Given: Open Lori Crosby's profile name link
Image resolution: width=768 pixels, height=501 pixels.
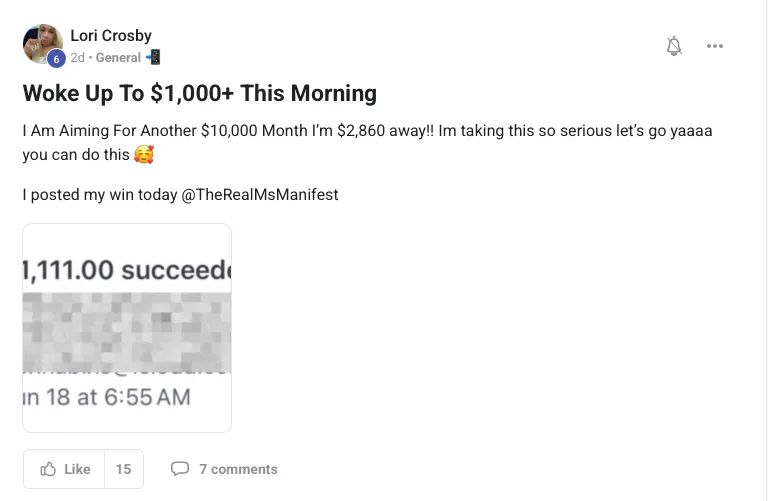Looking at the screenshot, I should pos(111,36).
